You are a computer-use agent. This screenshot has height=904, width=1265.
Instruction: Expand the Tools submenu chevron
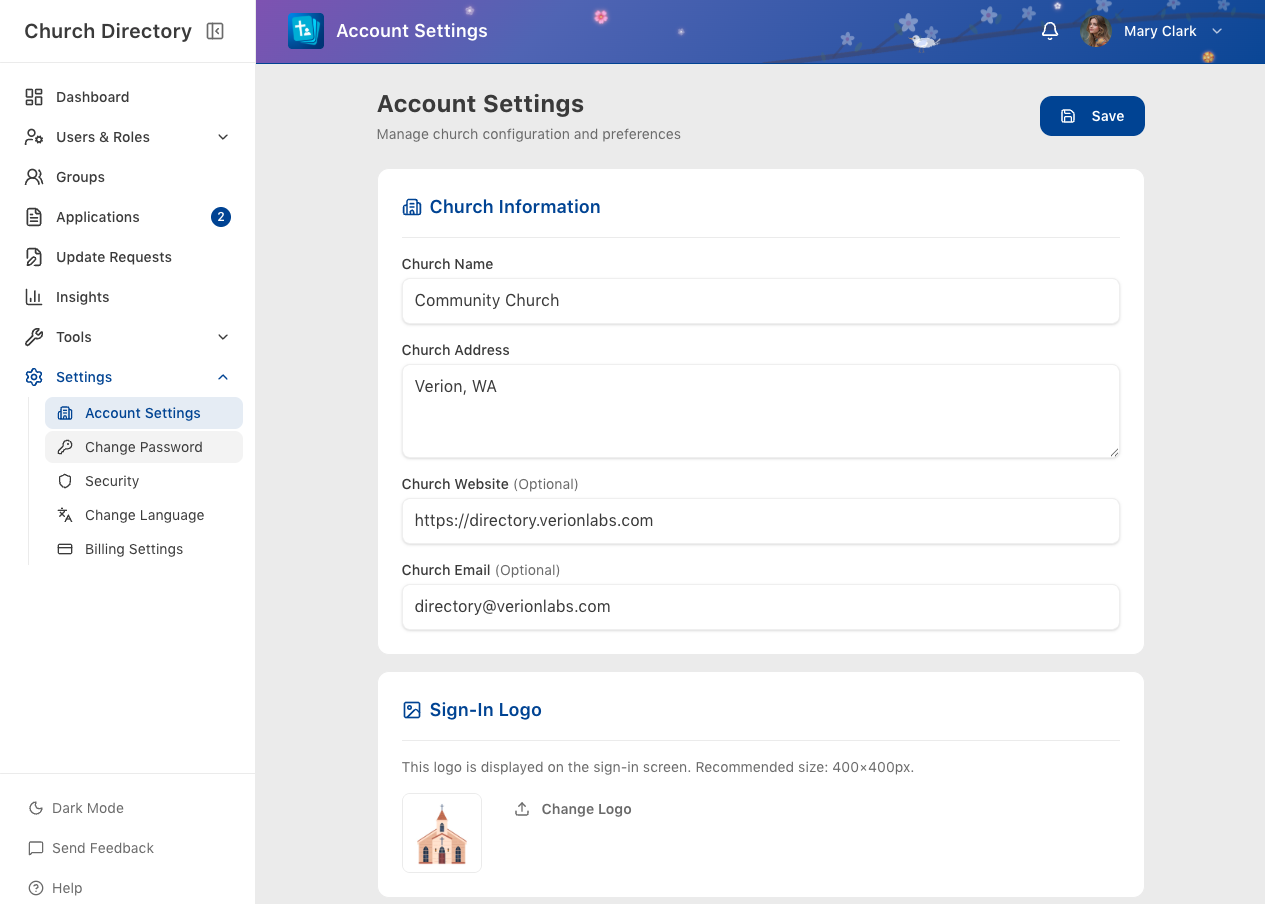[223, 337]
